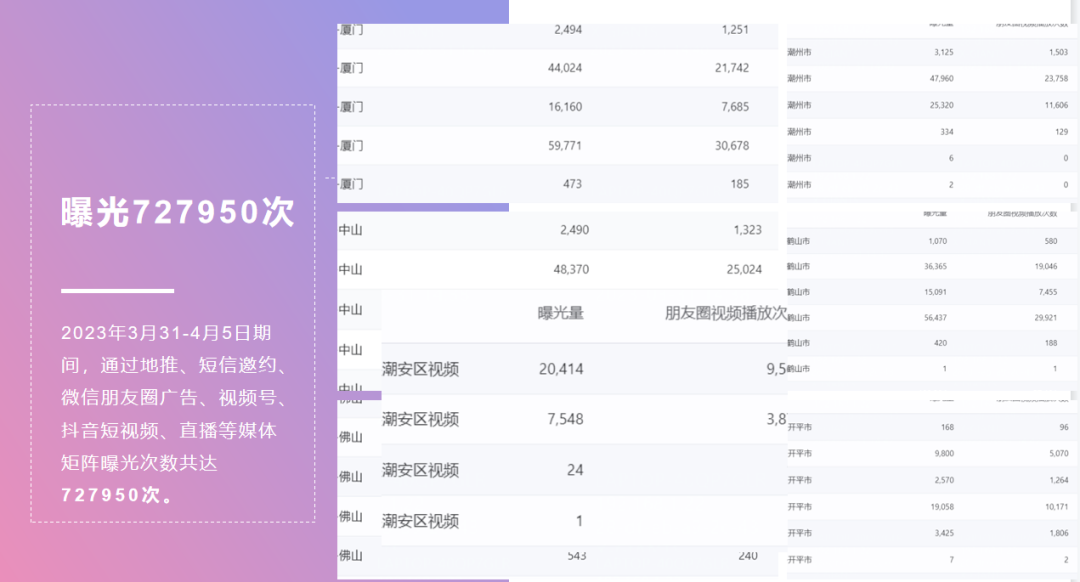Screen dimensions: 1080x582
Task: Click the large 曝光量 column header
Action: click(x=561, y=313)
